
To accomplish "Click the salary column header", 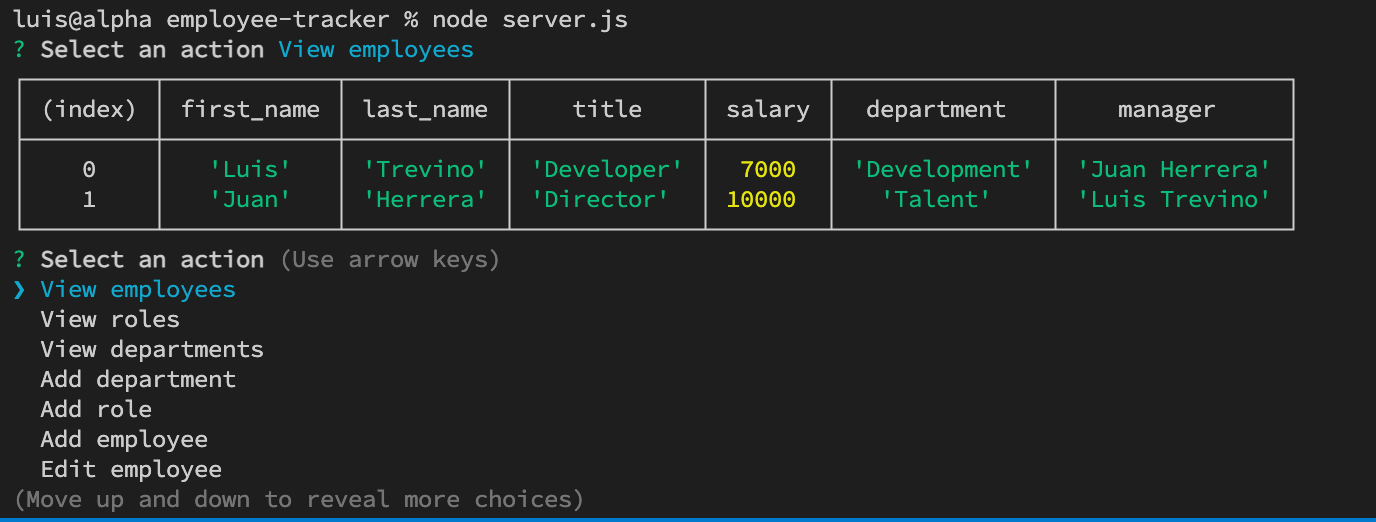I will coord(768,110).
